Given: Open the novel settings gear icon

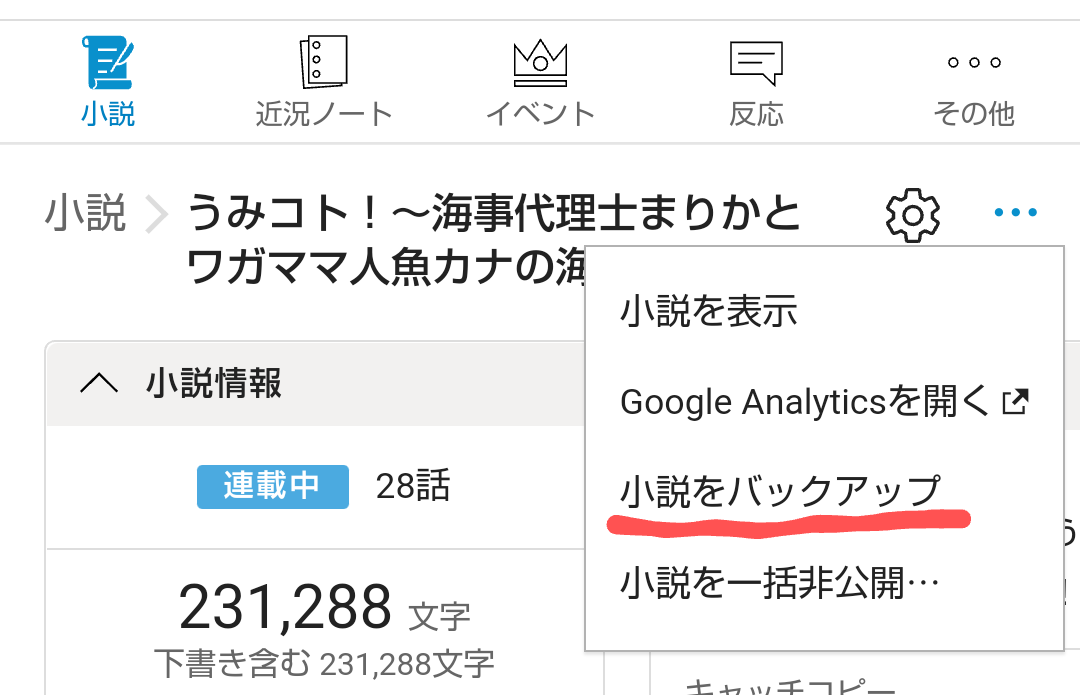Looking at the screenshot, I should (x=912, y=214).
